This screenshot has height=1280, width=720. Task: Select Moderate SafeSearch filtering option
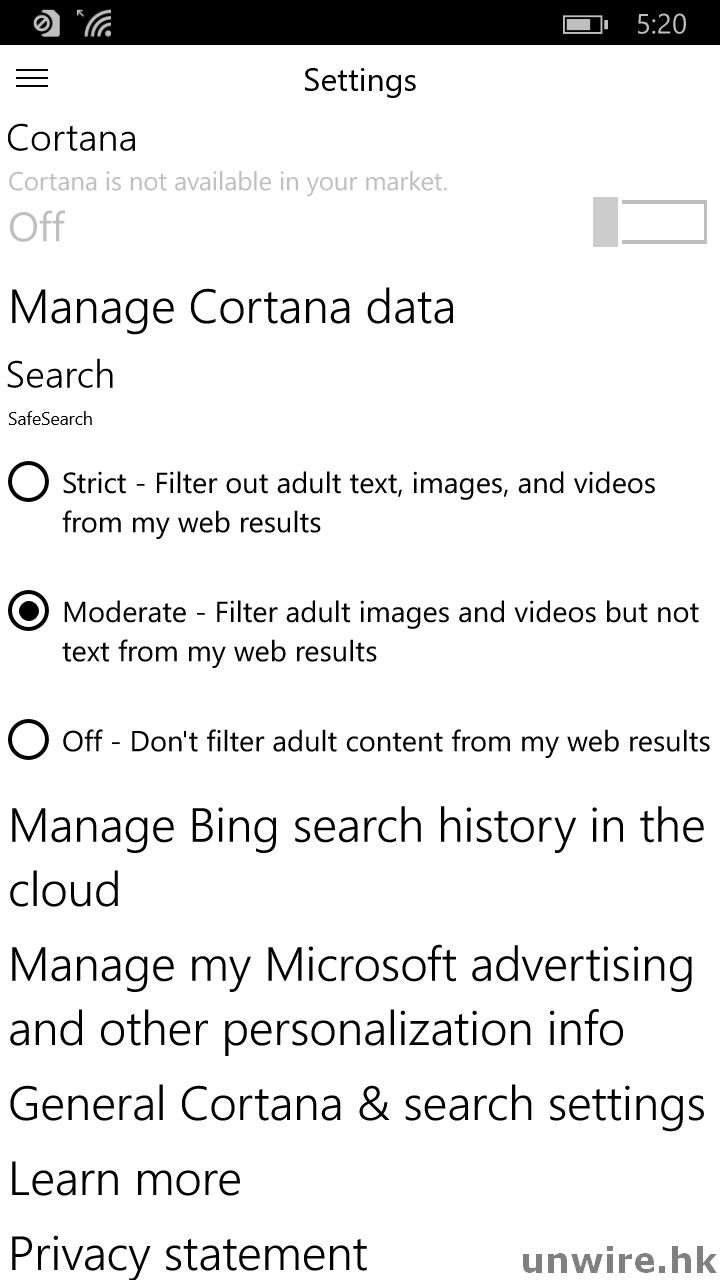[x=28, y=612]
